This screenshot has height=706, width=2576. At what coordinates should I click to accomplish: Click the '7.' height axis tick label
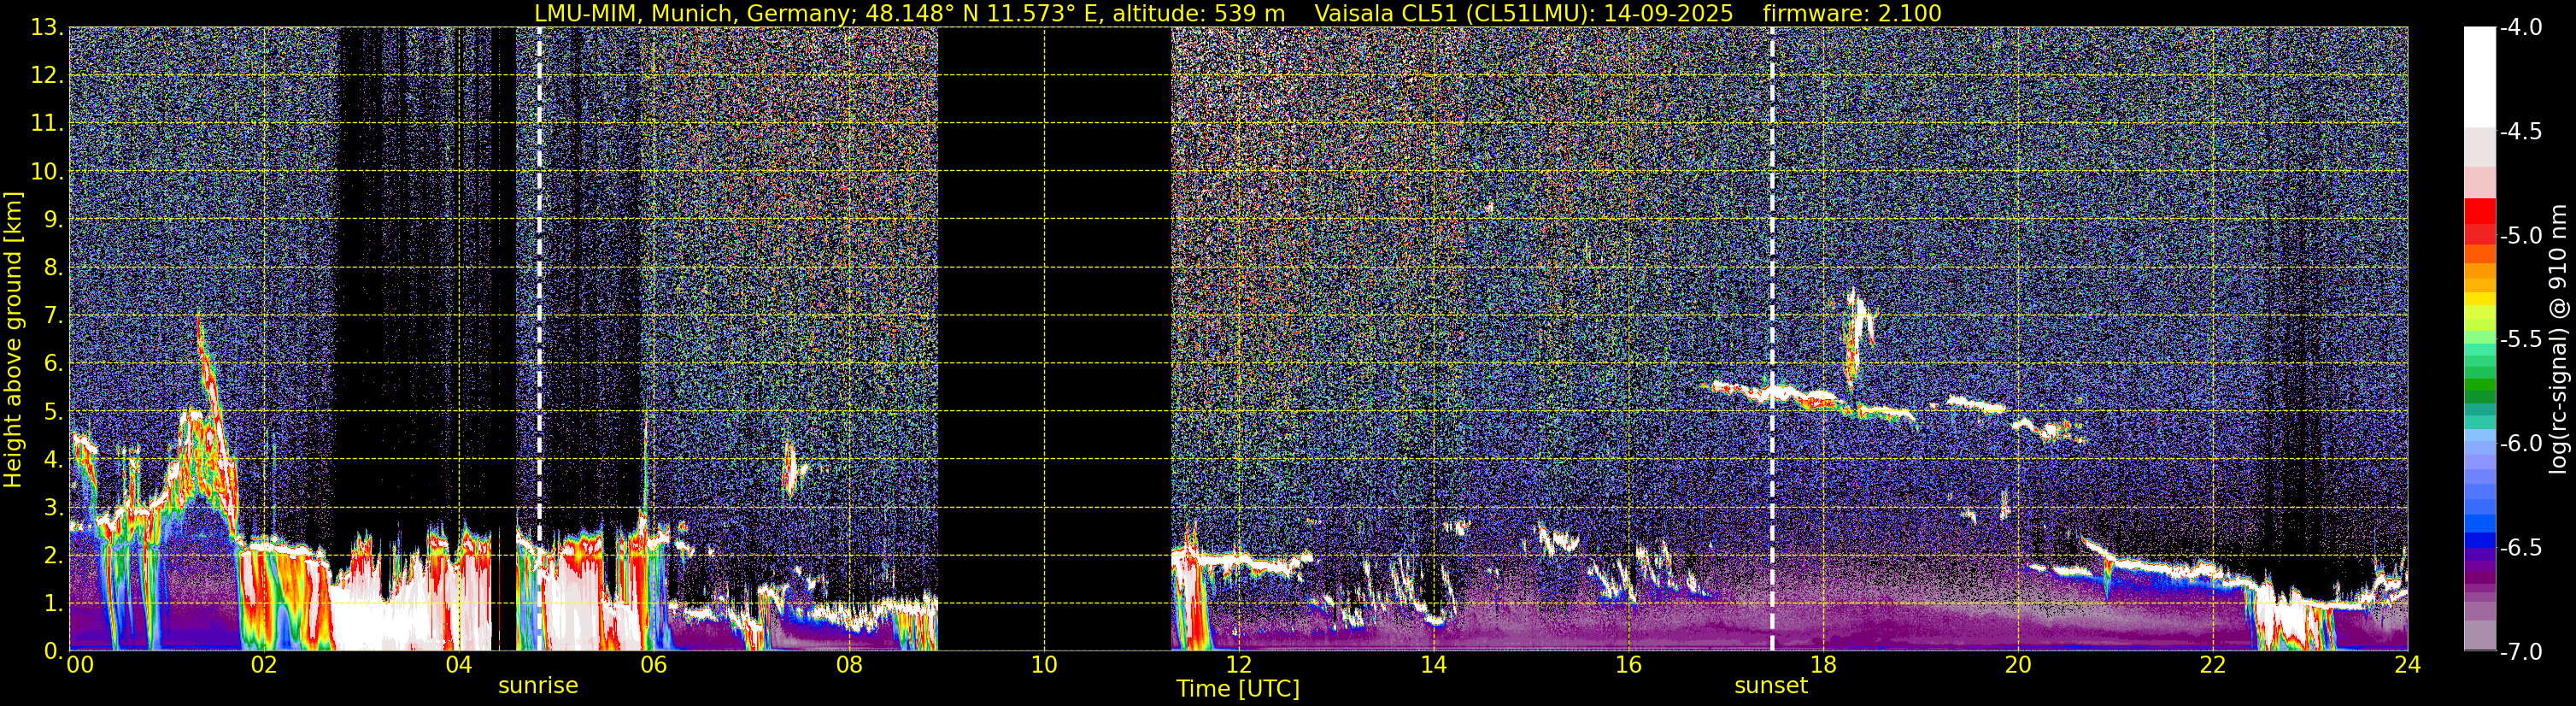point(55,315)
